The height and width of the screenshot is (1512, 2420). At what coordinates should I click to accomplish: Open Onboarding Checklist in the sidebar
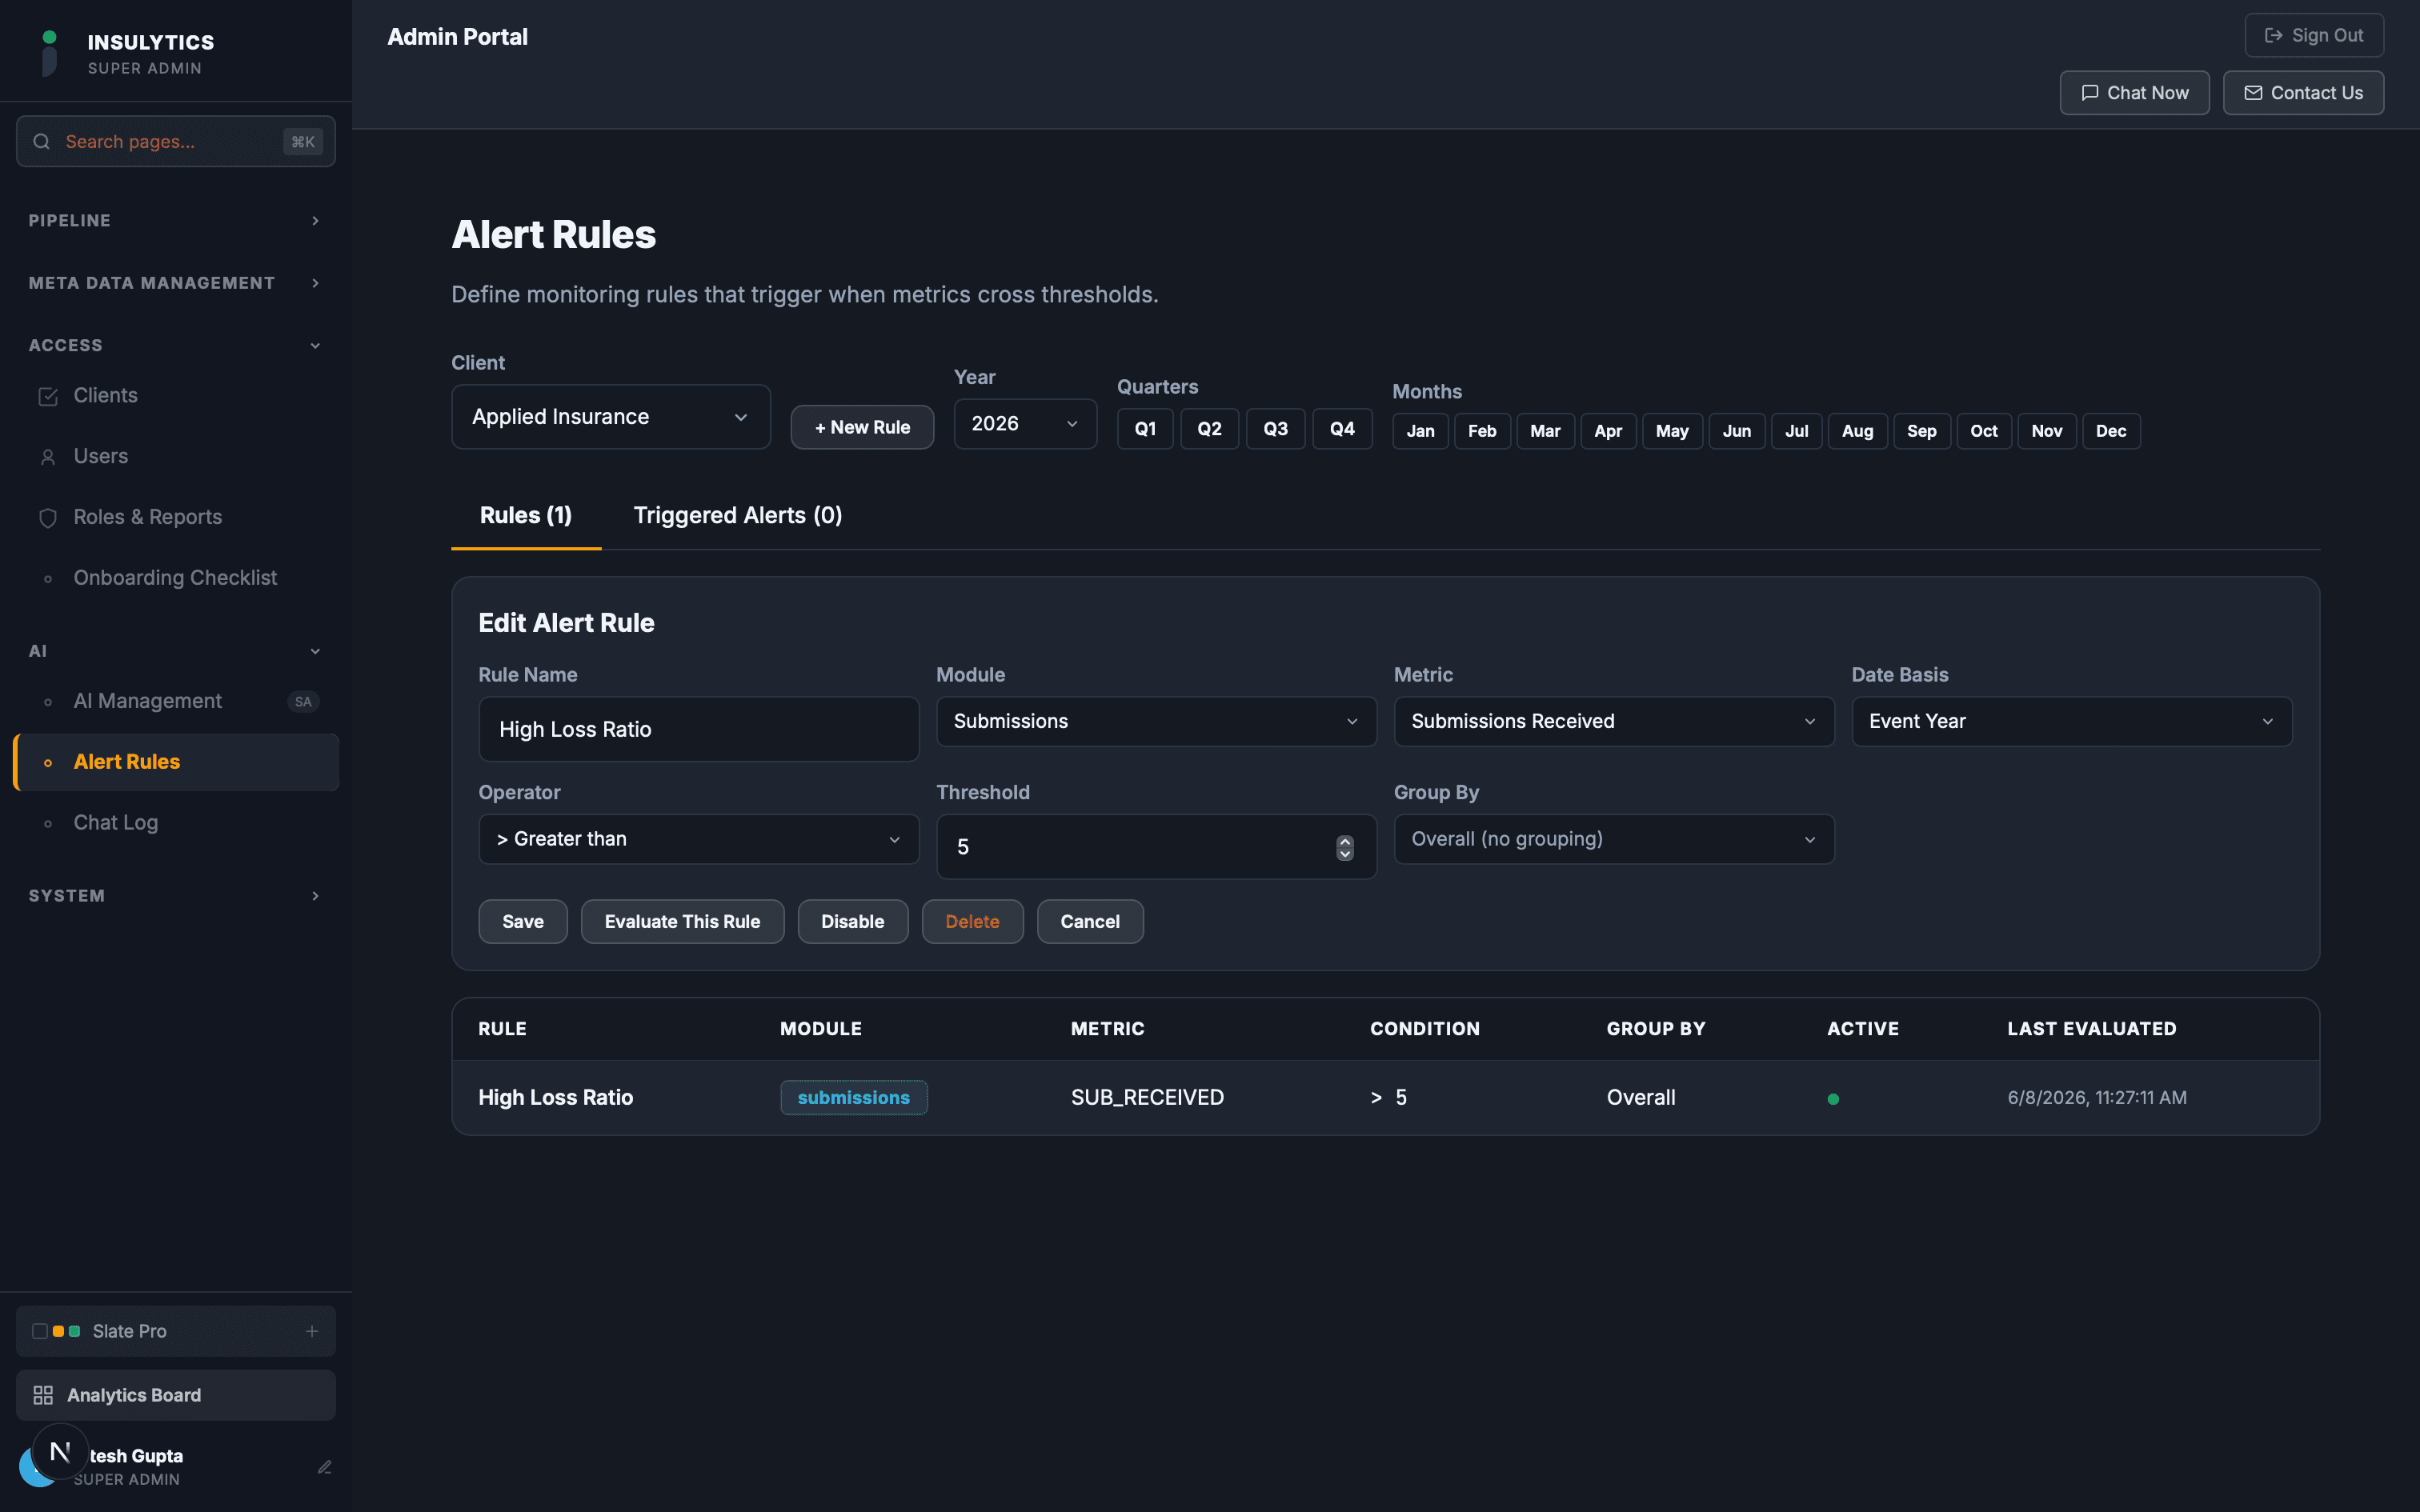176,578
